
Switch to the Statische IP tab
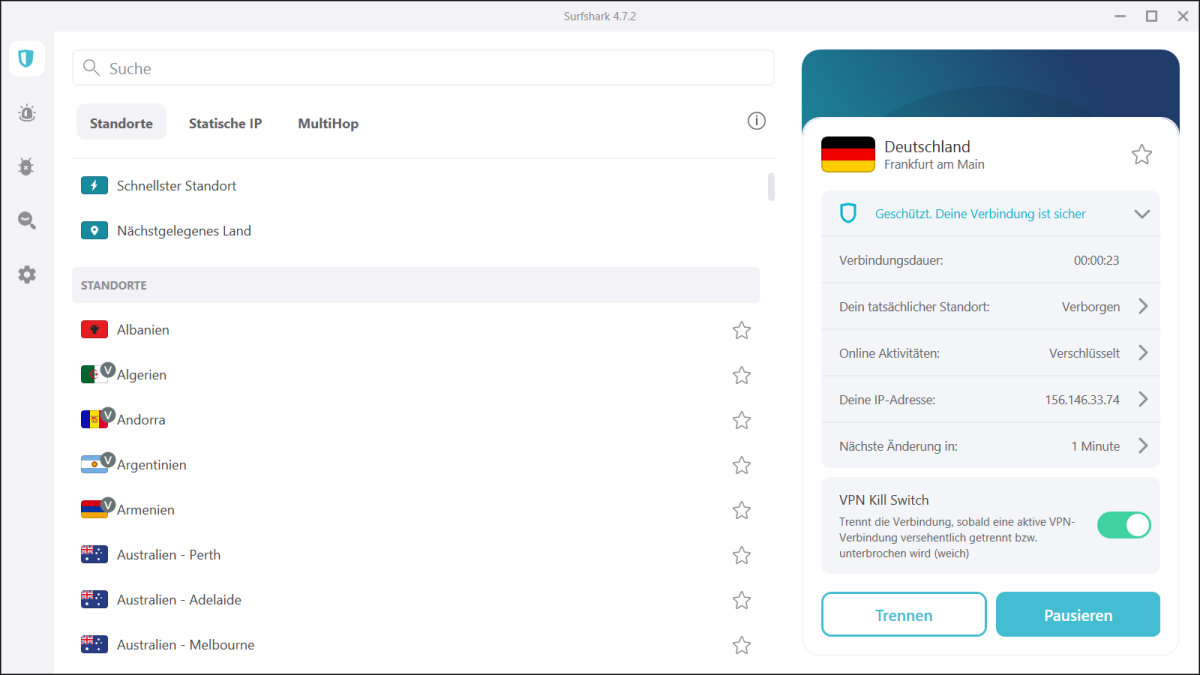225,123
